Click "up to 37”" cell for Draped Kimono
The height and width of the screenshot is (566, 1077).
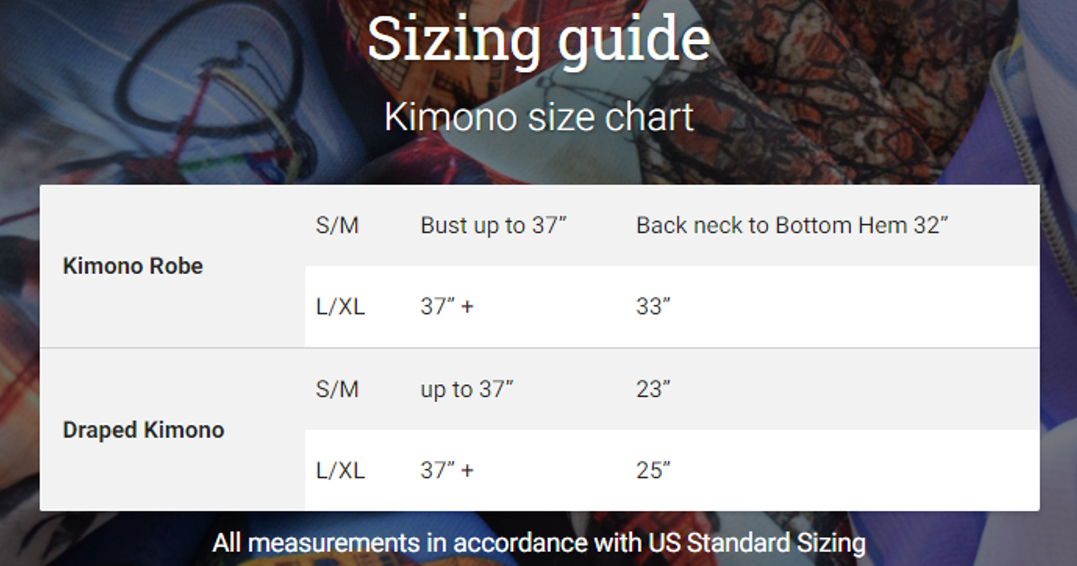pyautogui.click(x=466, y=389)
